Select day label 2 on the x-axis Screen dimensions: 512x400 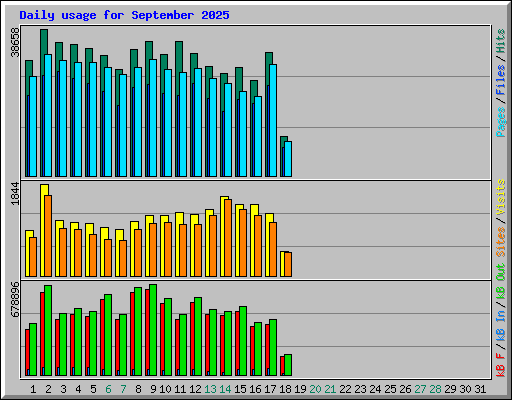pyautogui.click(x=48, y=389)
